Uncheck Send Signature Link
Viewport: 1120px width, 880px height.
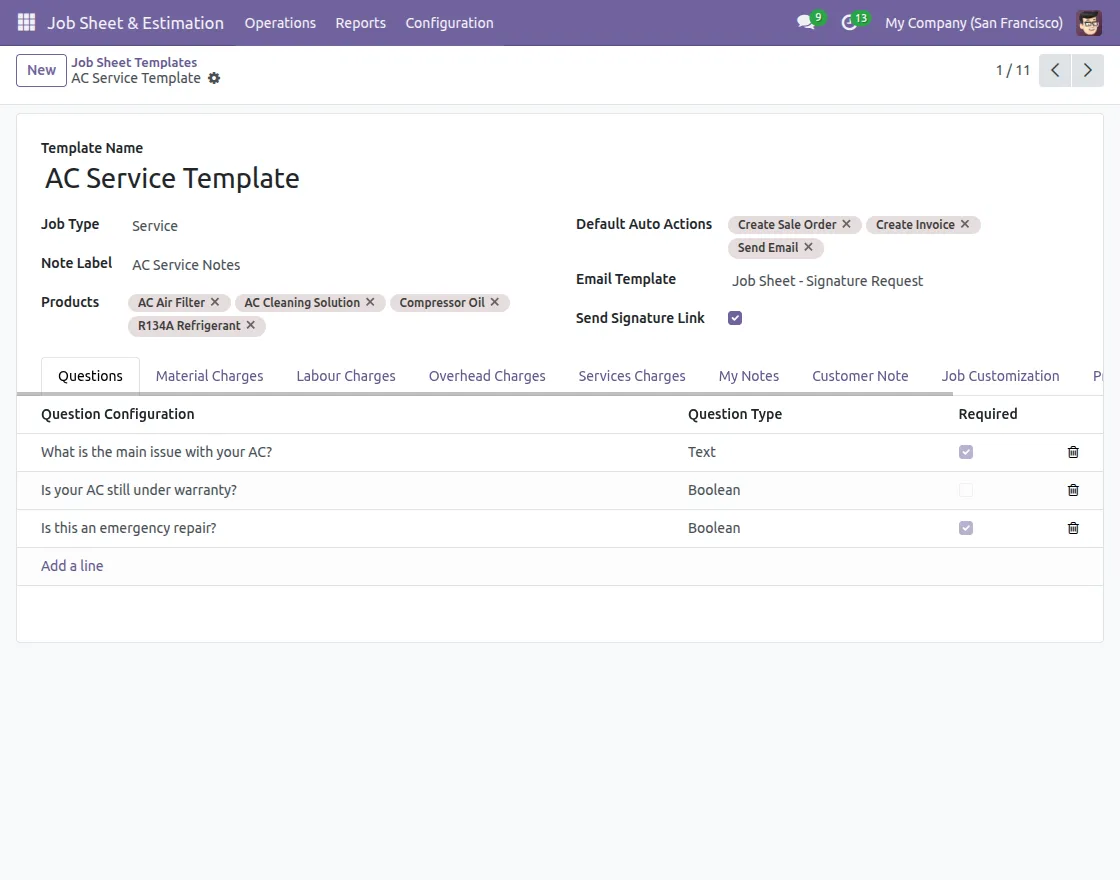[x=735, y=317]
